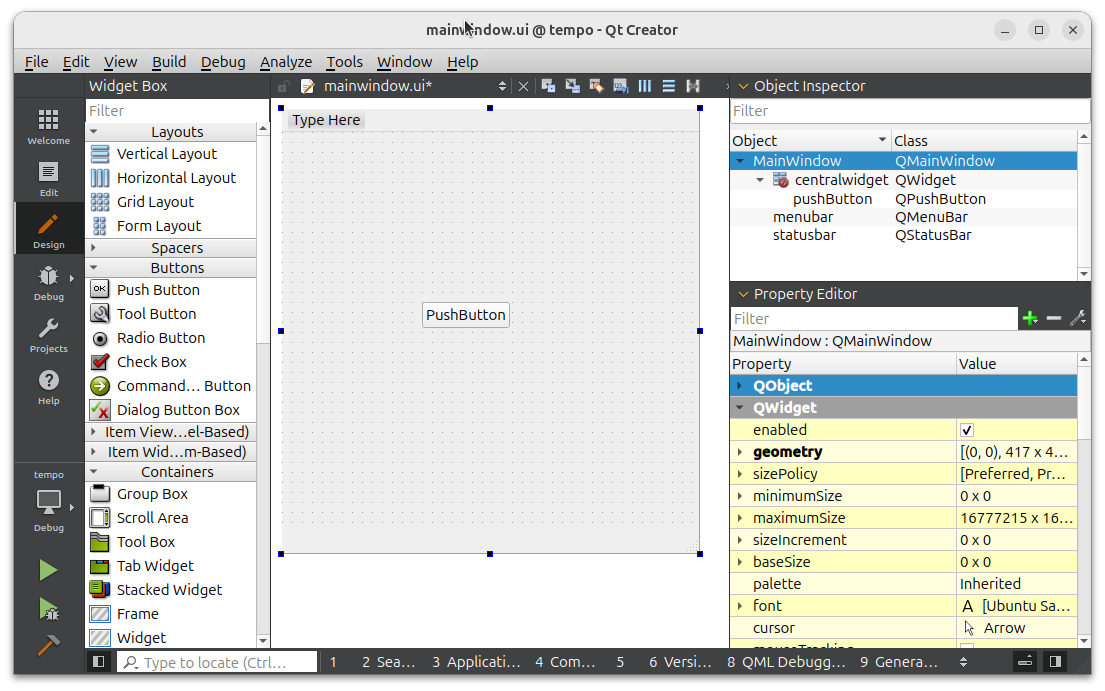Start debugging with play-bug icon
This screenshot has height=691, width=1105.
coord(48,609)
